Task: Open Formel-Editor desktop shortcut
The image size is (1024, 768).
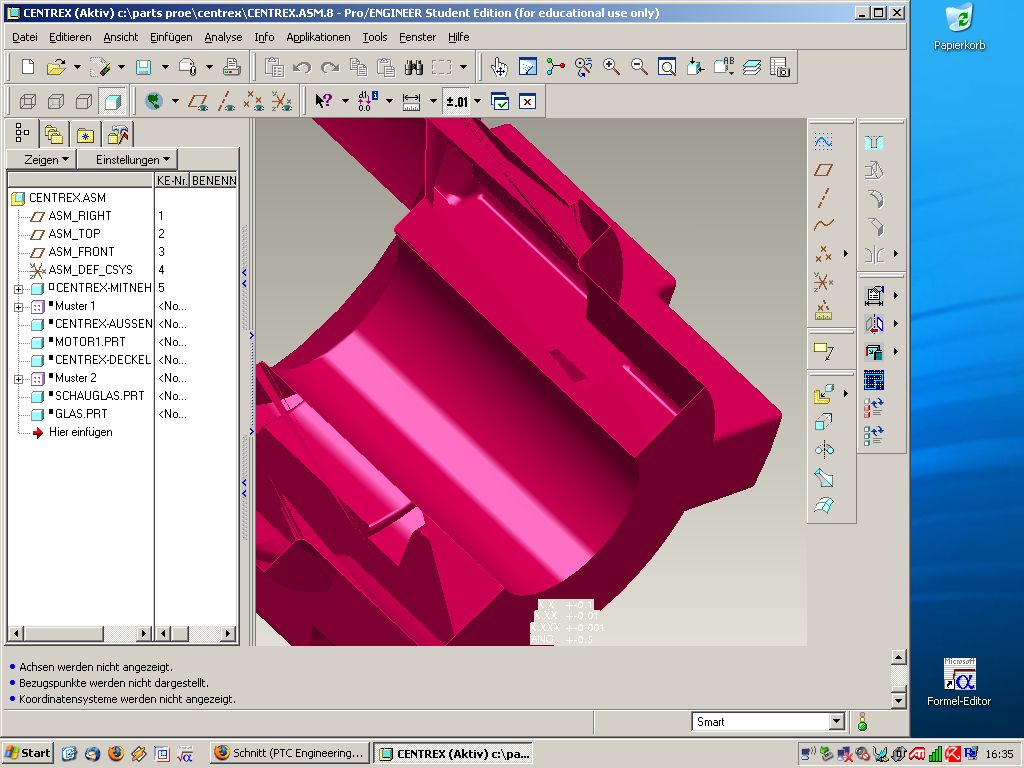Action: [x=959, y=682]
